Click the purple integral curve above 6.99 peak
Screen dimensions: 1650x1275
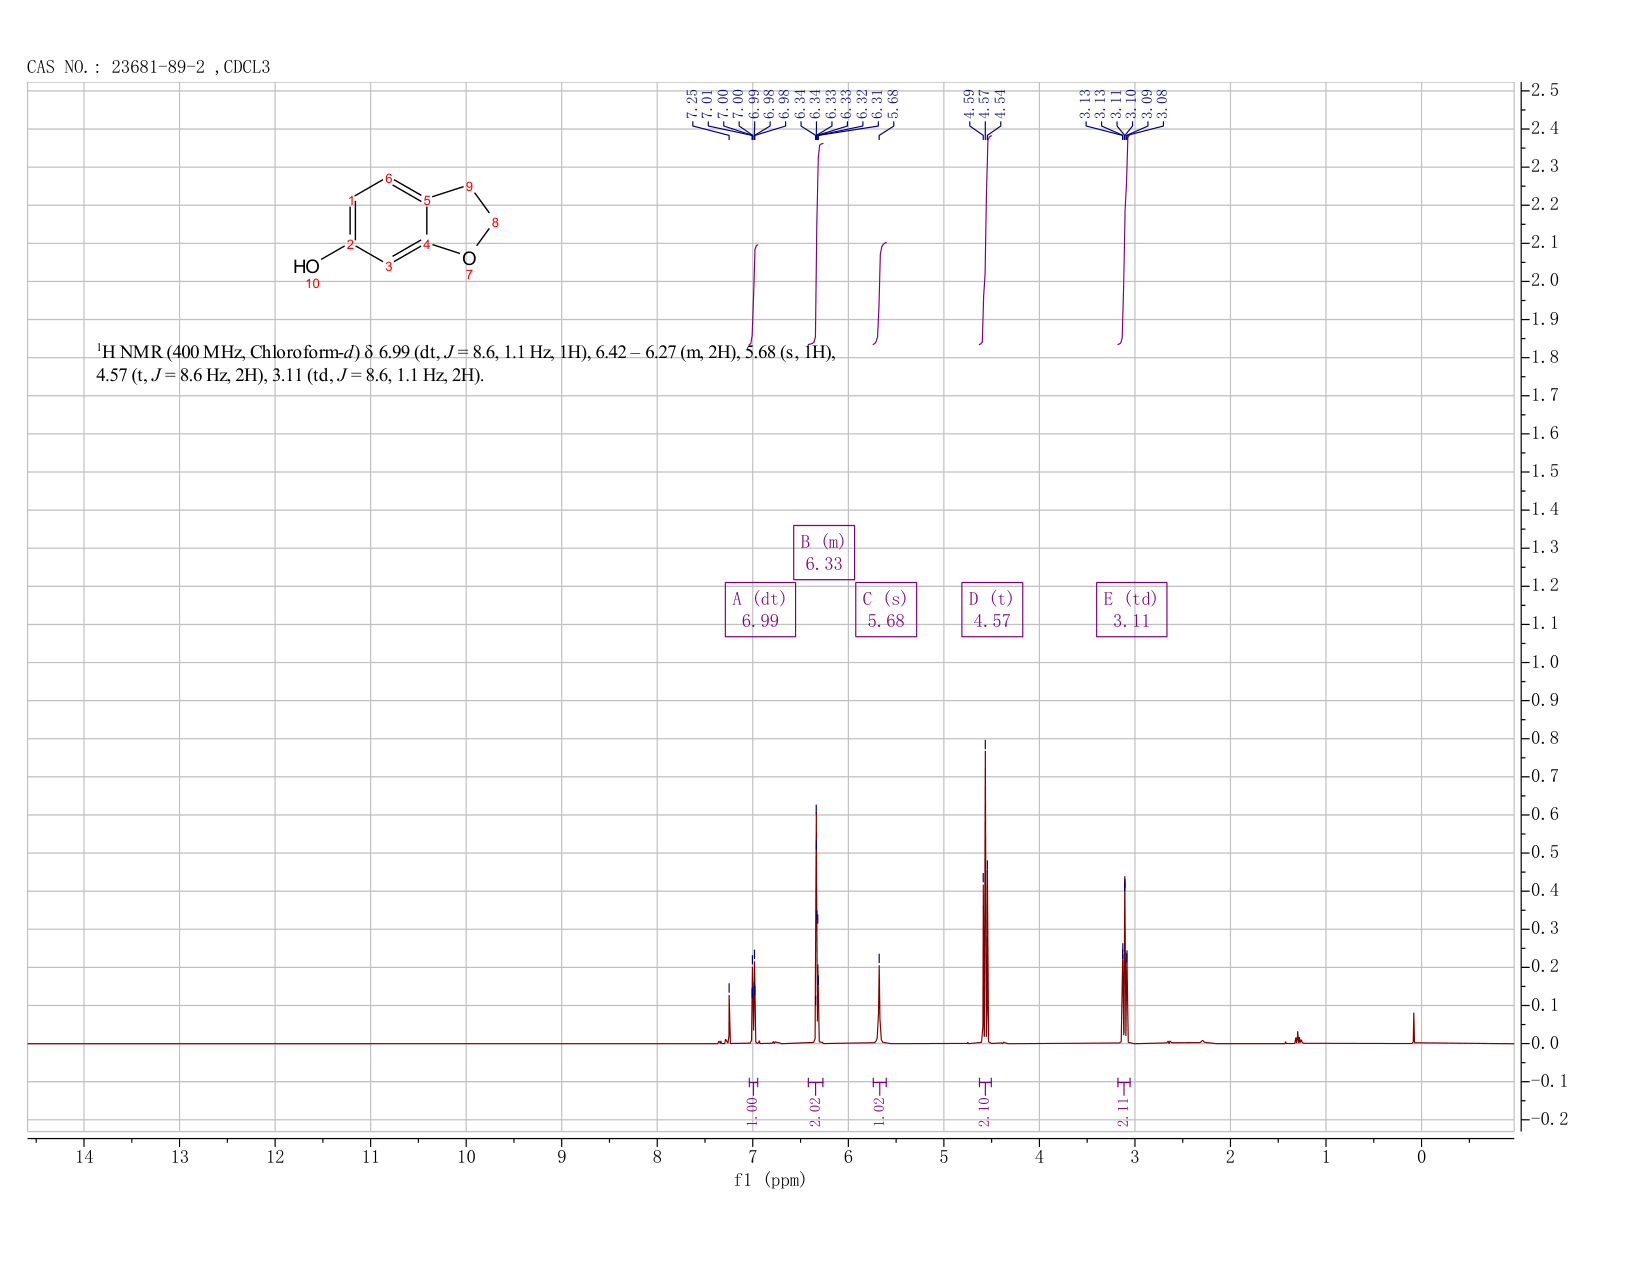(754, 293)
